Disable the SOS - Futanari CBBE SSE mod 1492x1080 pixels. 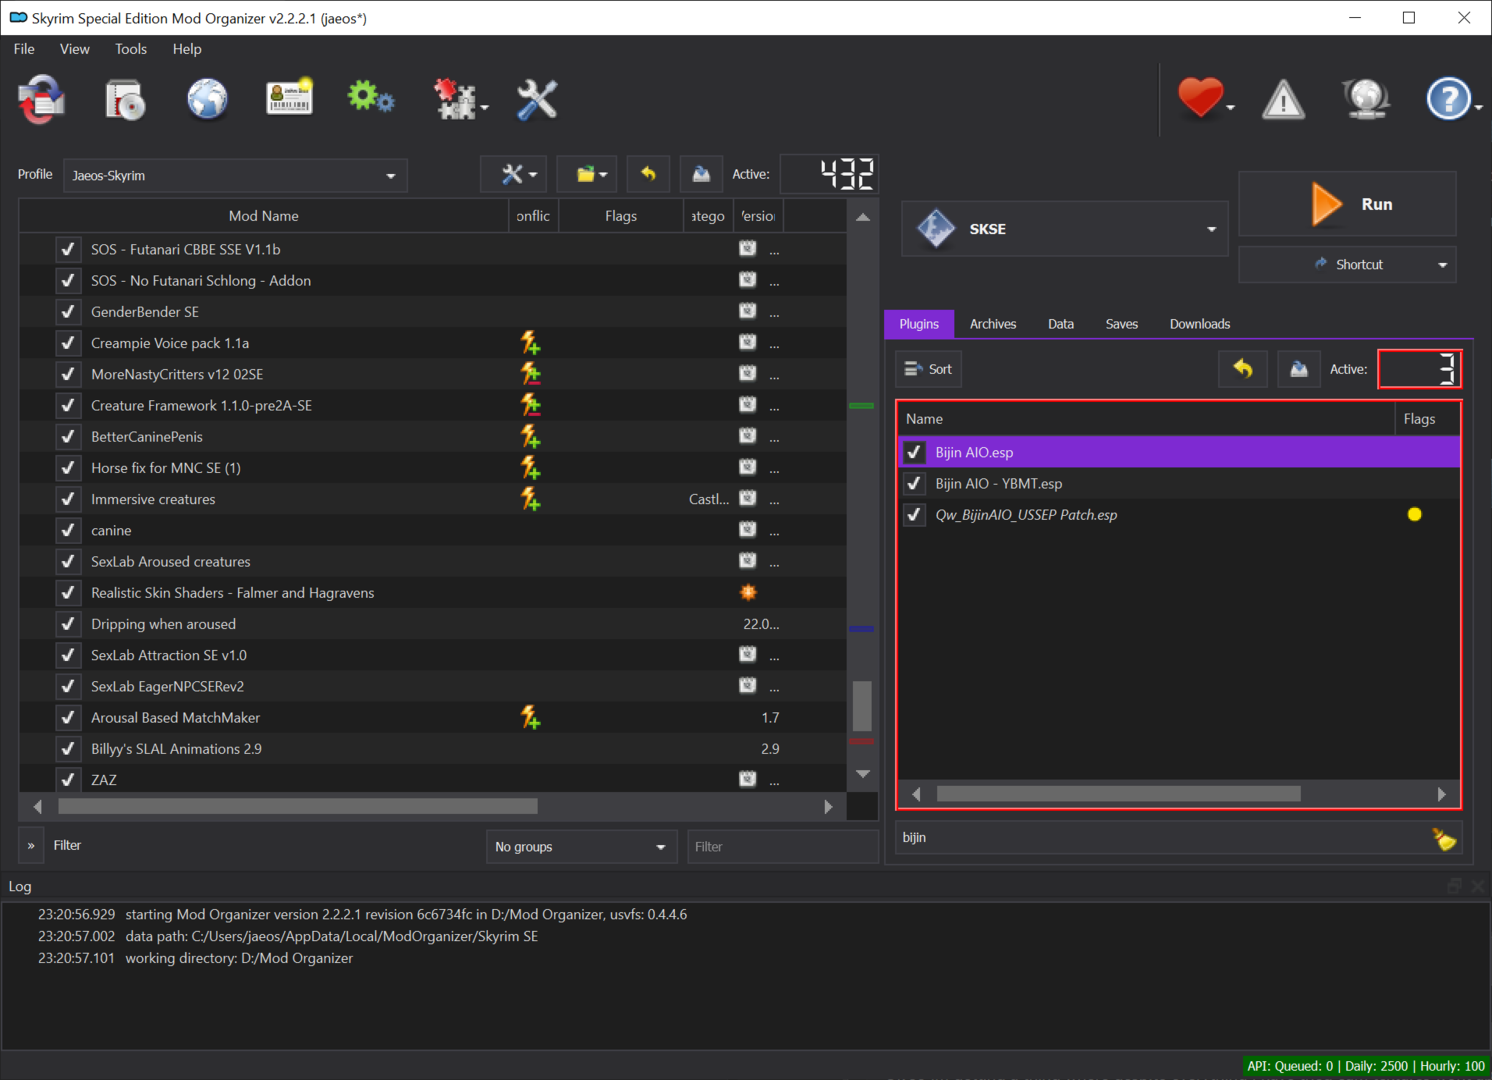click(68, 249)
